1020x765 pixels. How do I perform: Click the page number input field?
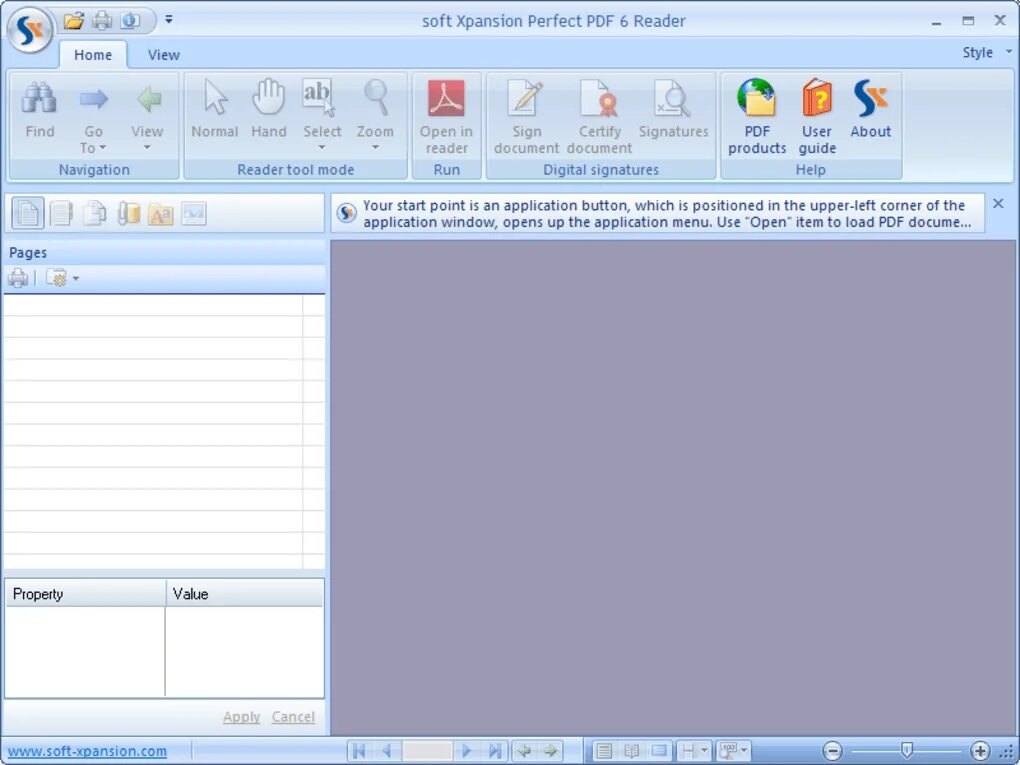click(427, 751)
